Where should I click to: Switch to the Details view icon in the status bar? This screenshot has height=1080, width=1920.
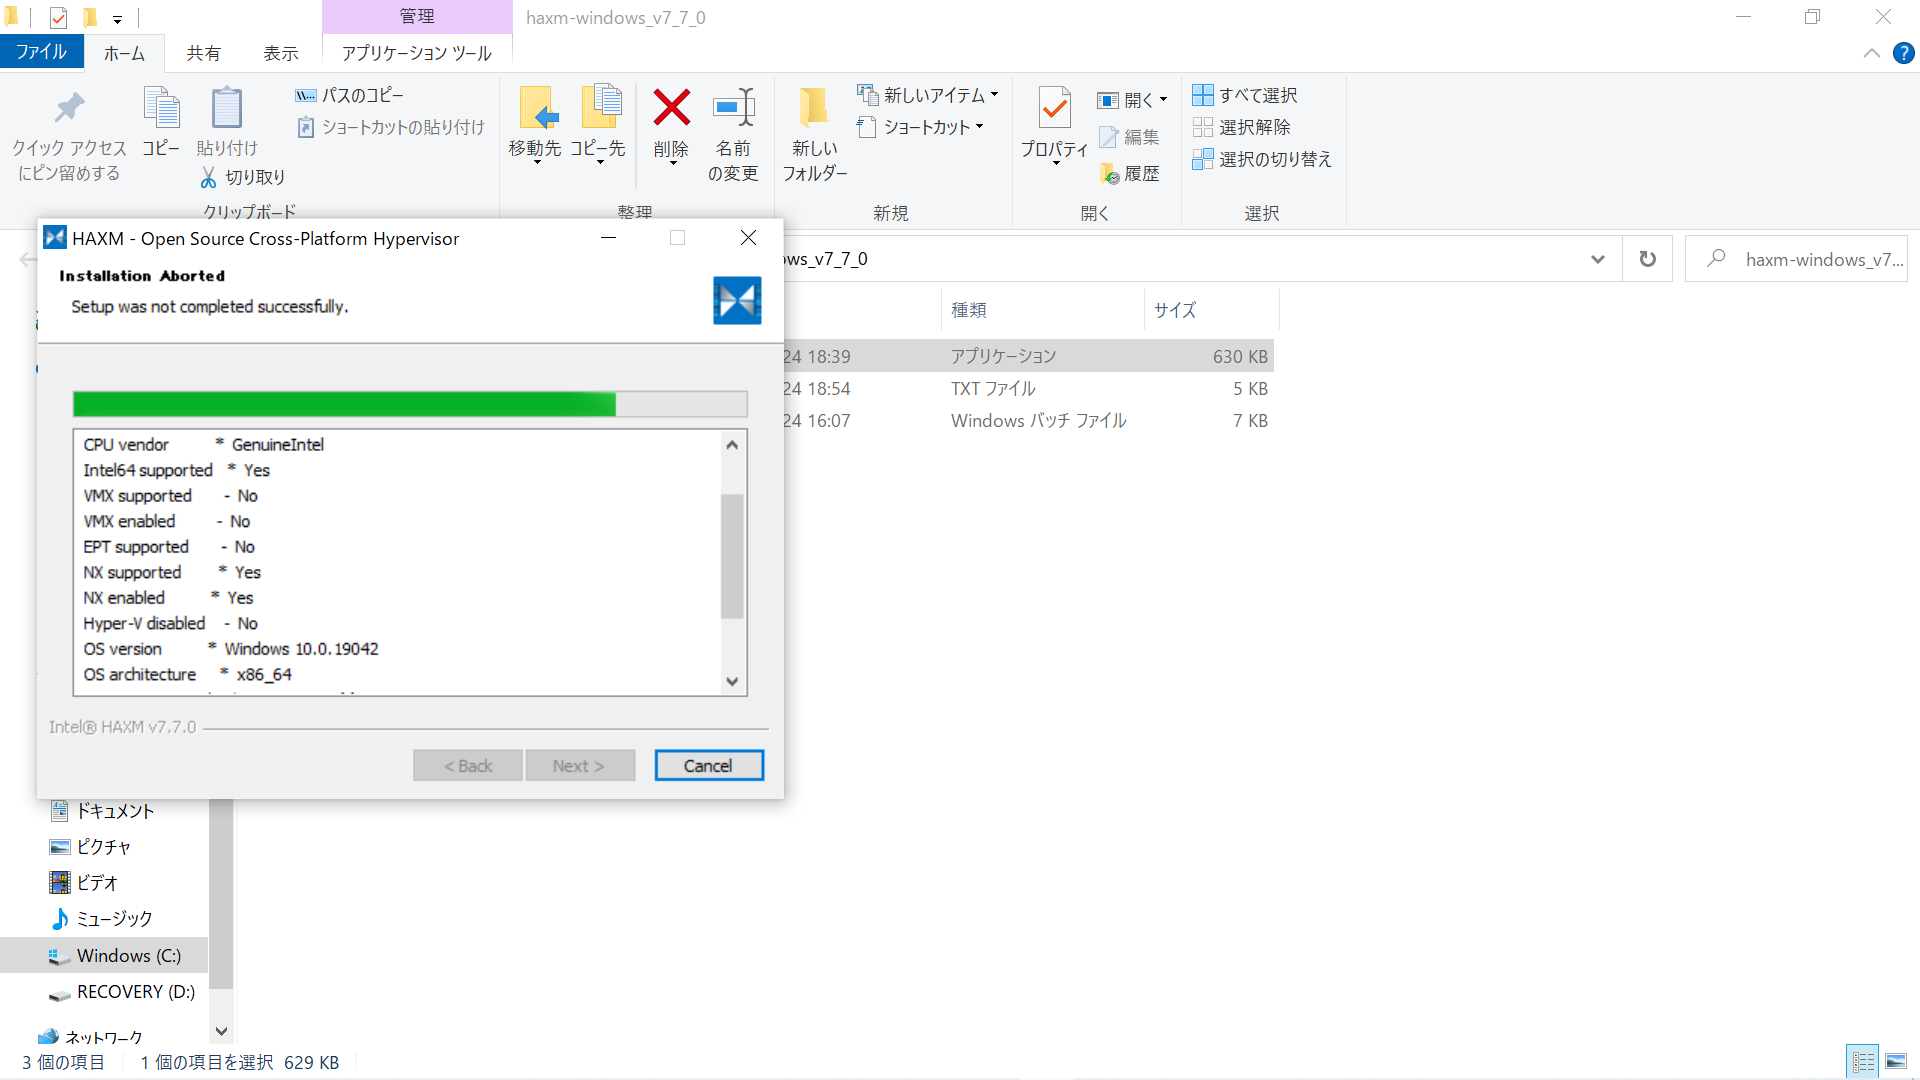click(x=1862, y=1061)
